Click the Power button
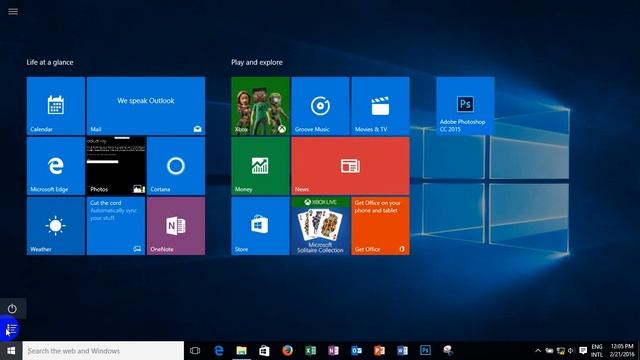The image size is (640, 360). click(x=12, y=309)
